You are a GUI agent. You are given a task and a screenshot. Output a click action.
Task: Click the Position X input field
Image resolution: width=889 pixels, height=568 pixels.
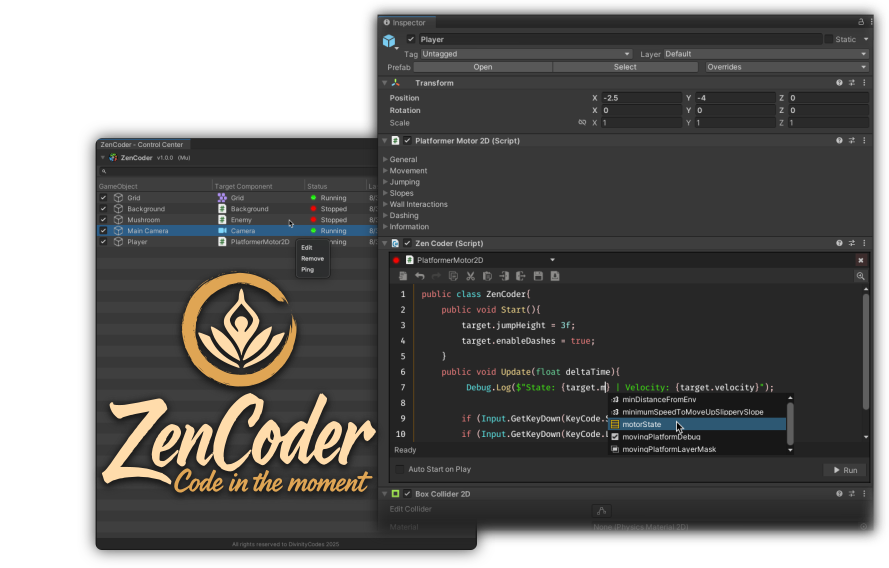pos(639,98)
